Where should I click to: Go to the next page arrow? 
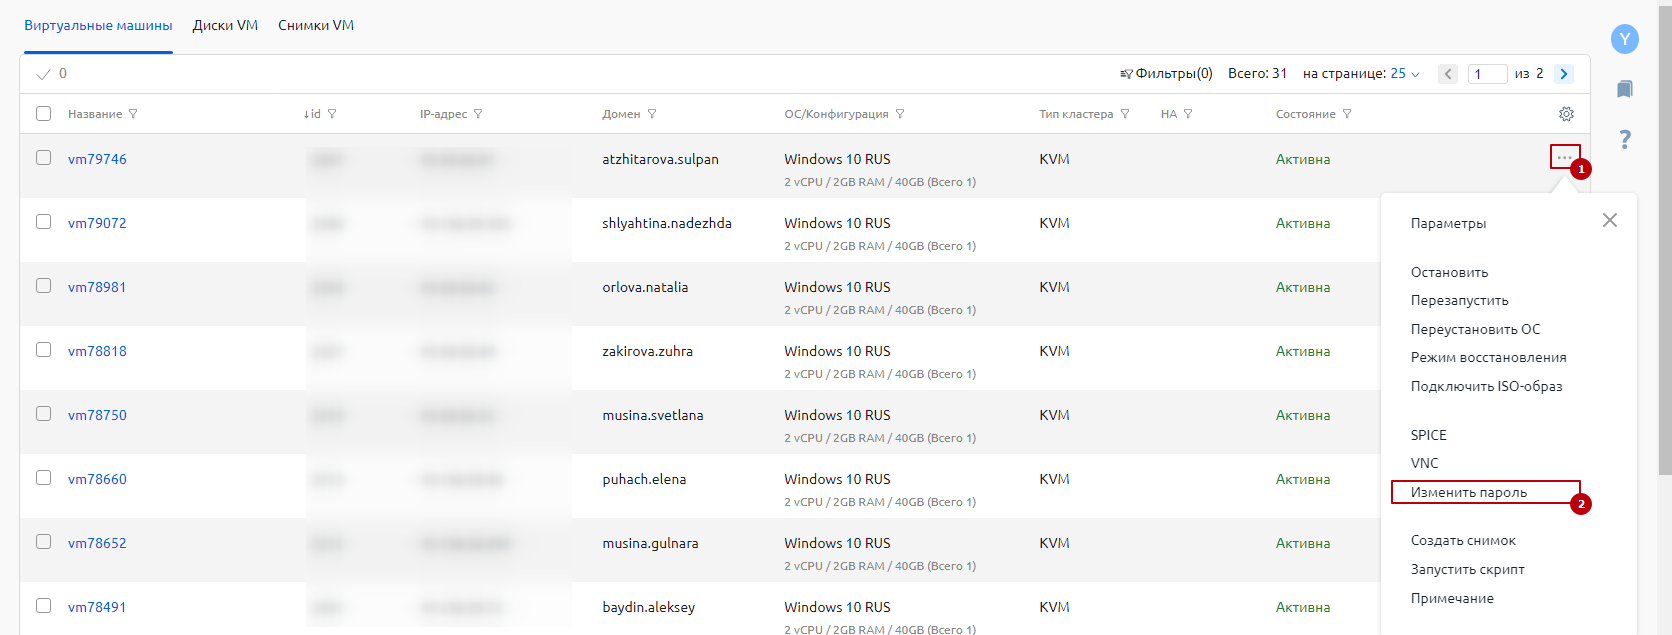[x=1564, y=74]
